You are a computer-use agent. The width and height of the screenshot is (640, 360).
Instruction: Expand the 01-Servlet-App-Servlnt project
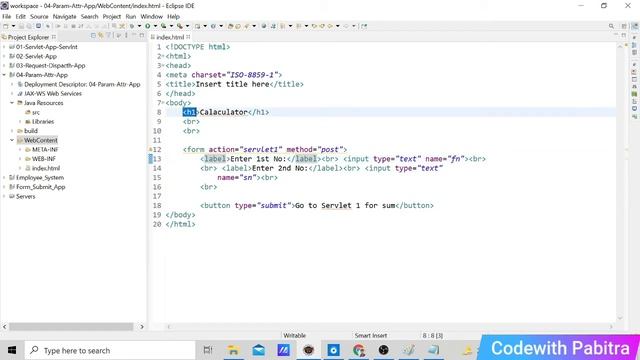point(4,47)
